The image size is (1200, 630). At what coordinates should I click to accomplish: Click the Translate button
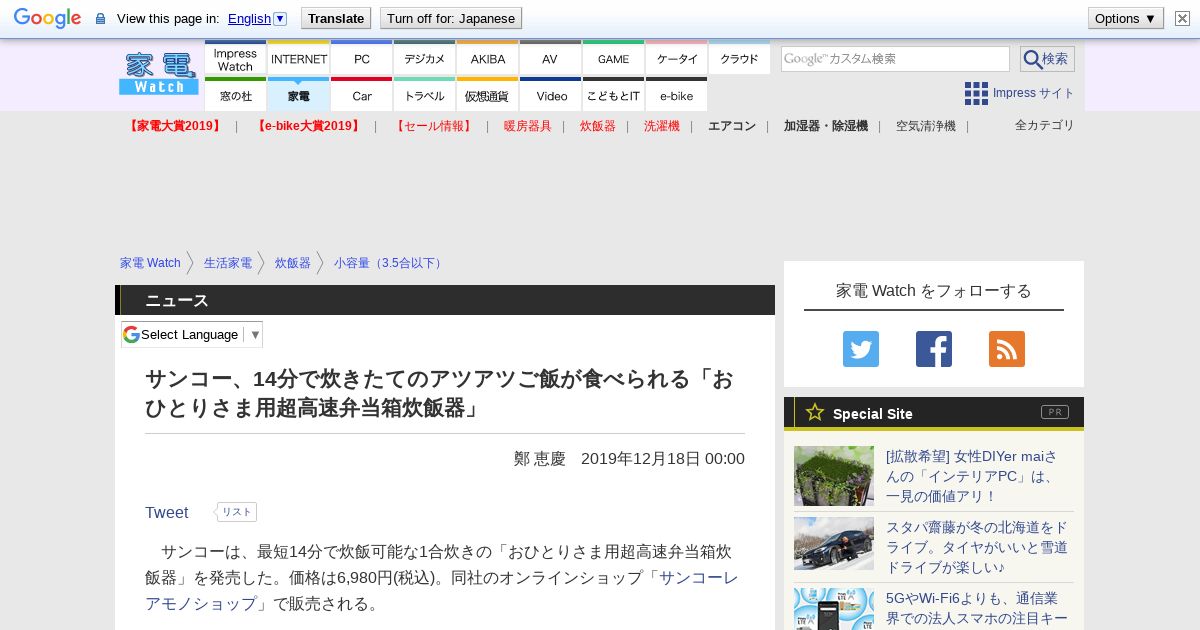(336, 18)
